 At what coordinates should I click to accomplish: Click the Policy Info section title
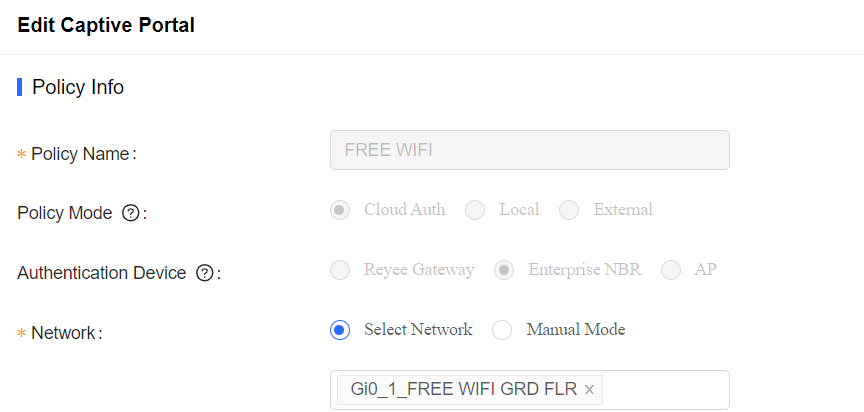click(78, 87)
